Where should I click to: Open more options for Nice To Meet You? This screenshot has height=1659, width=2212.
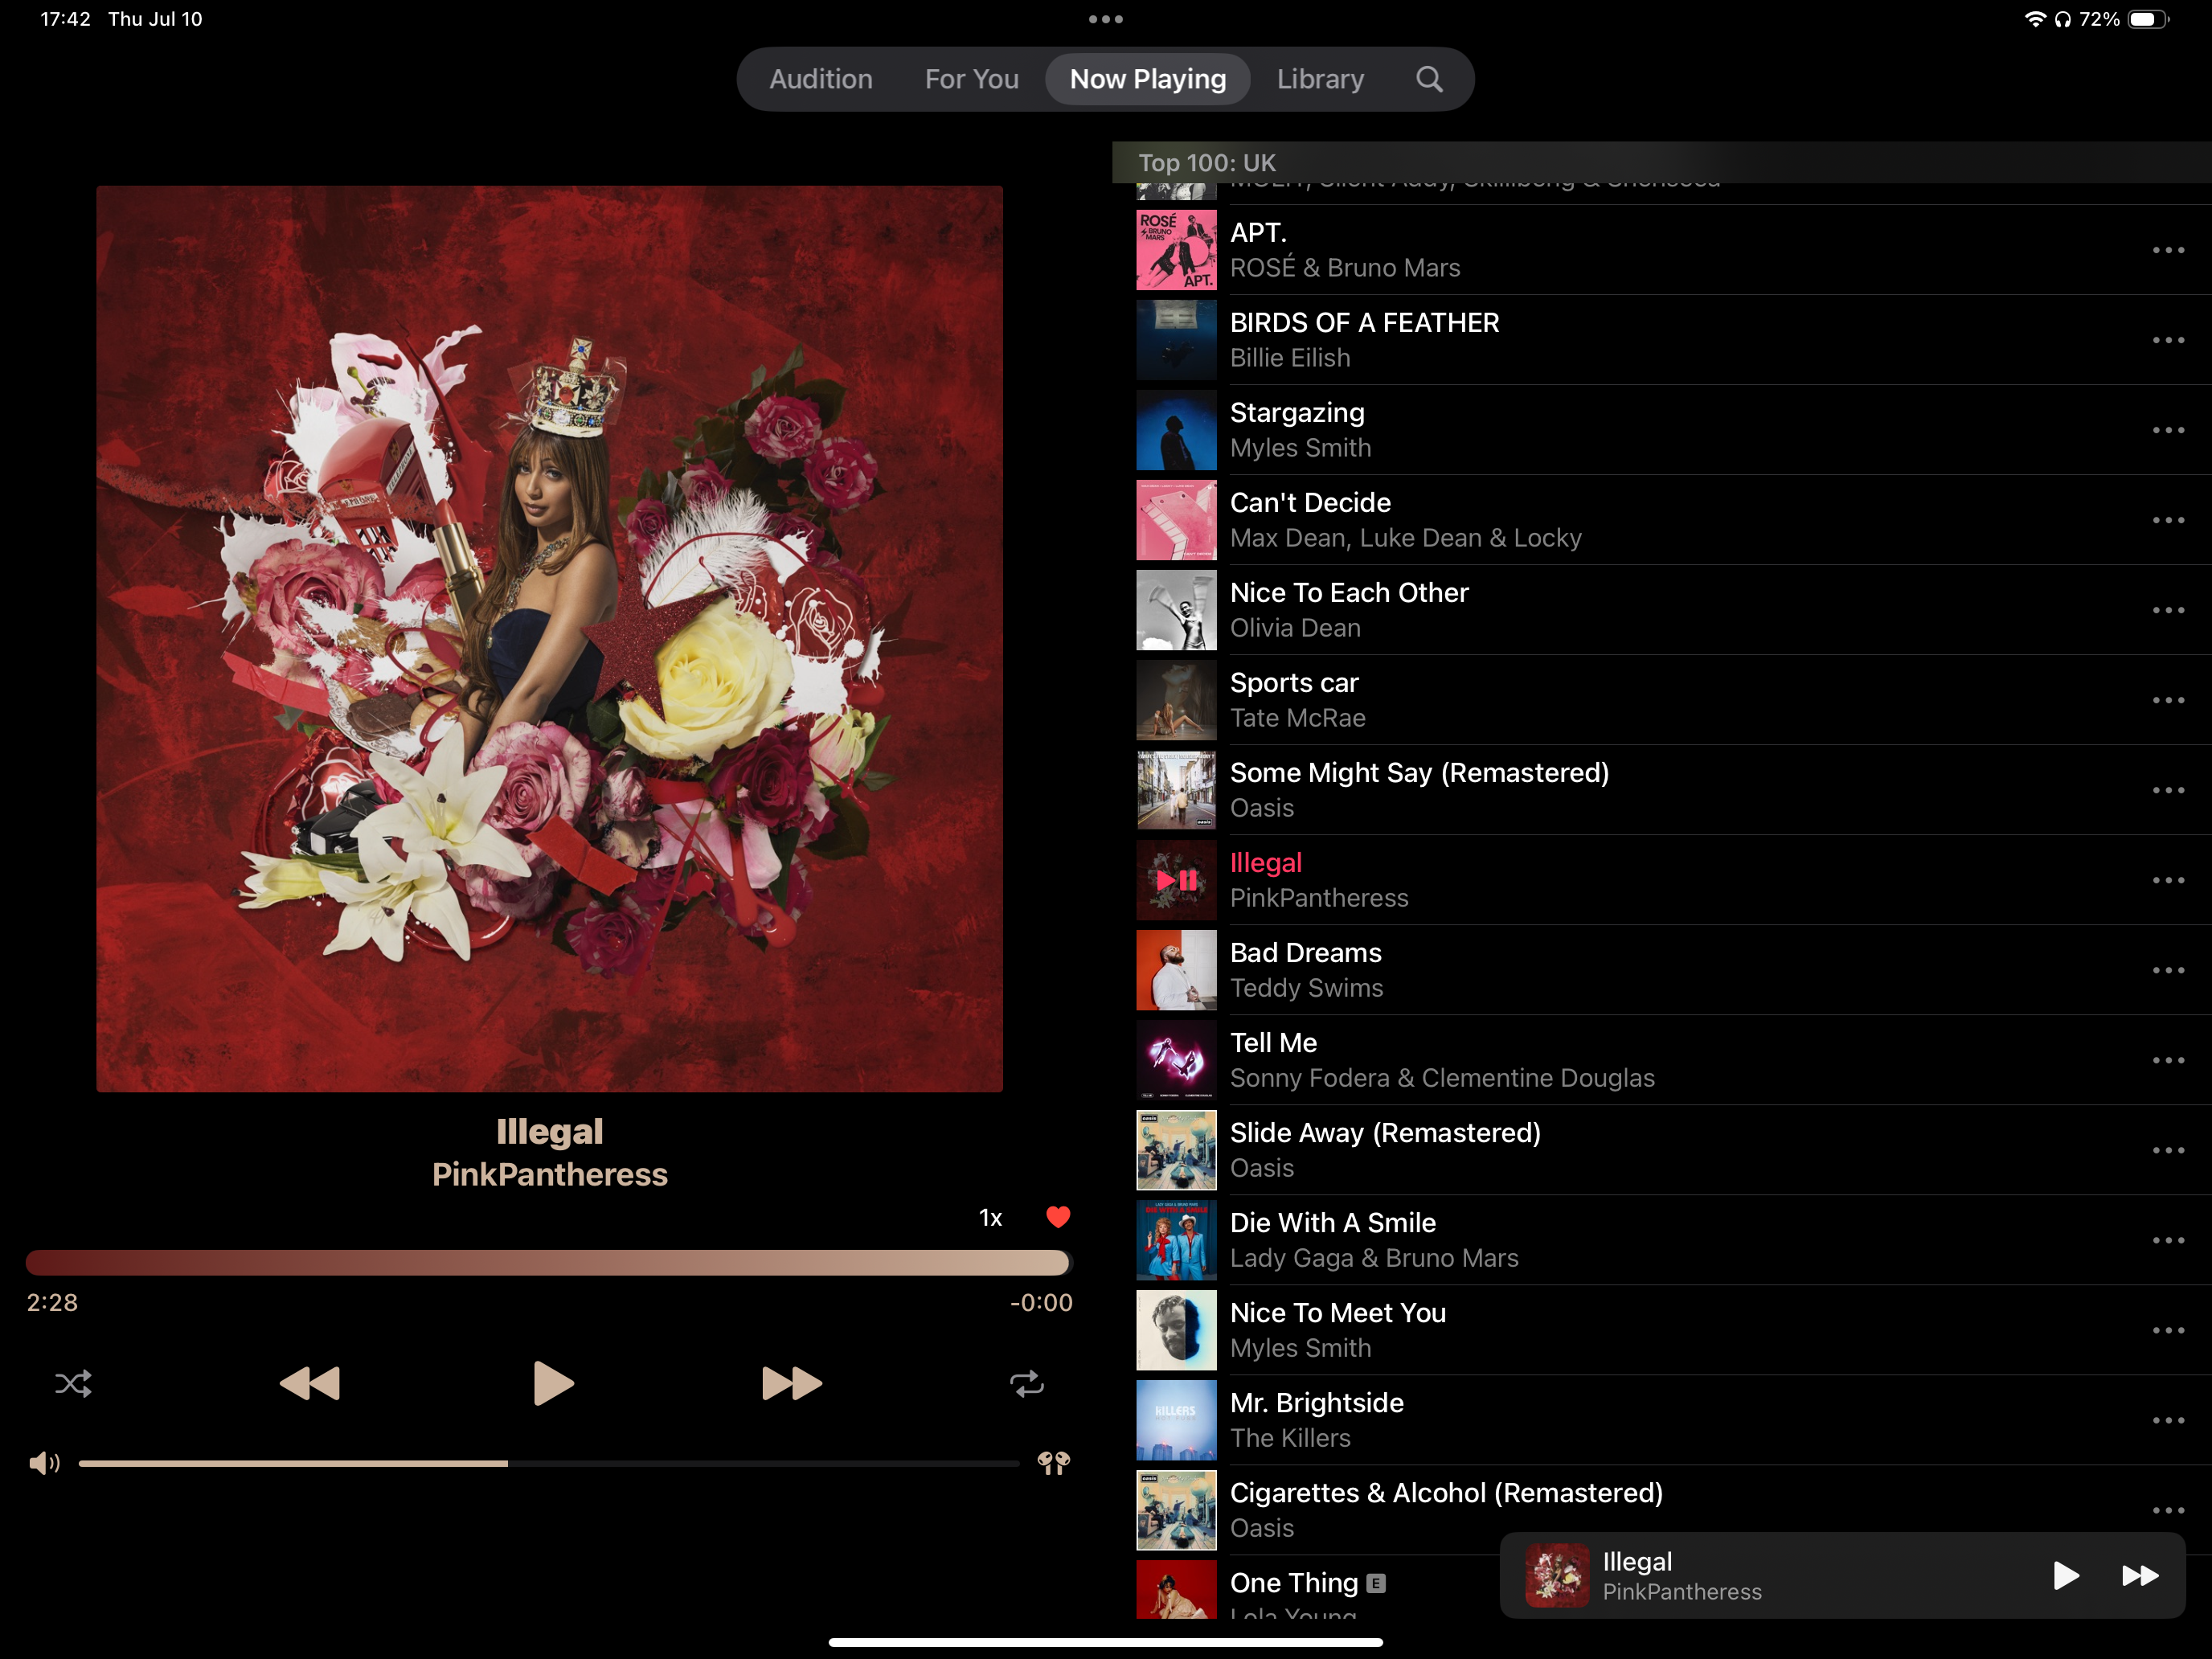2168,1330
